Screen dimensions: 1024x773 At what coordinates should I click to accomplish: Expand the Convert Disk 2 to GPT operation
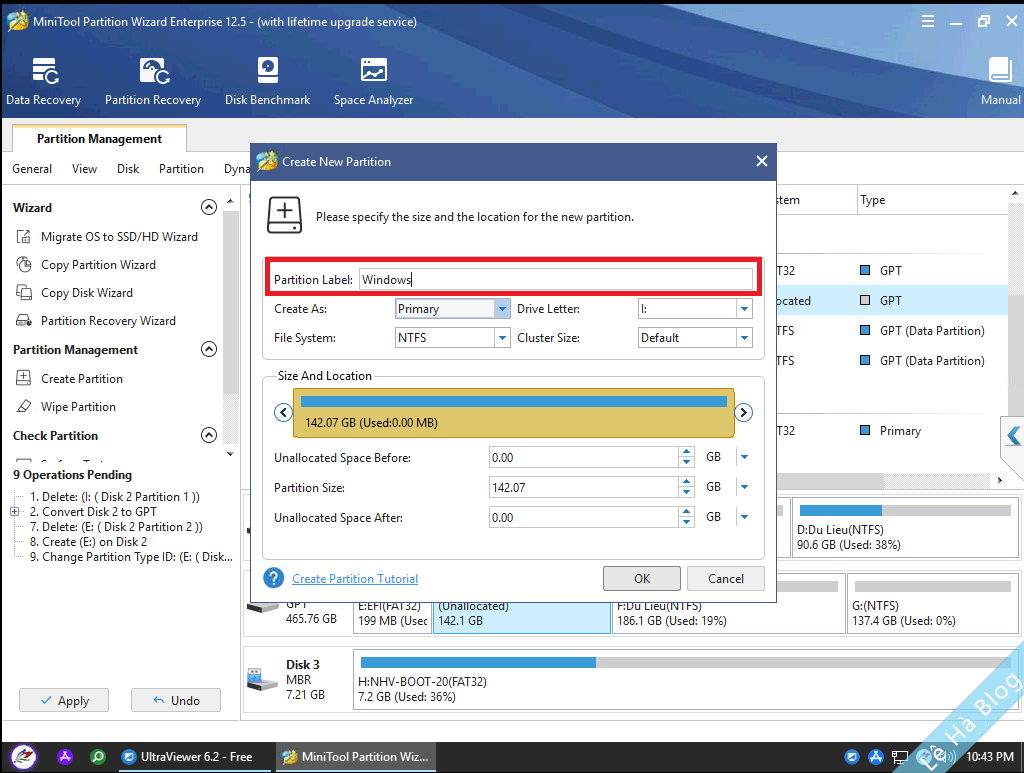(x=14, y=512)
